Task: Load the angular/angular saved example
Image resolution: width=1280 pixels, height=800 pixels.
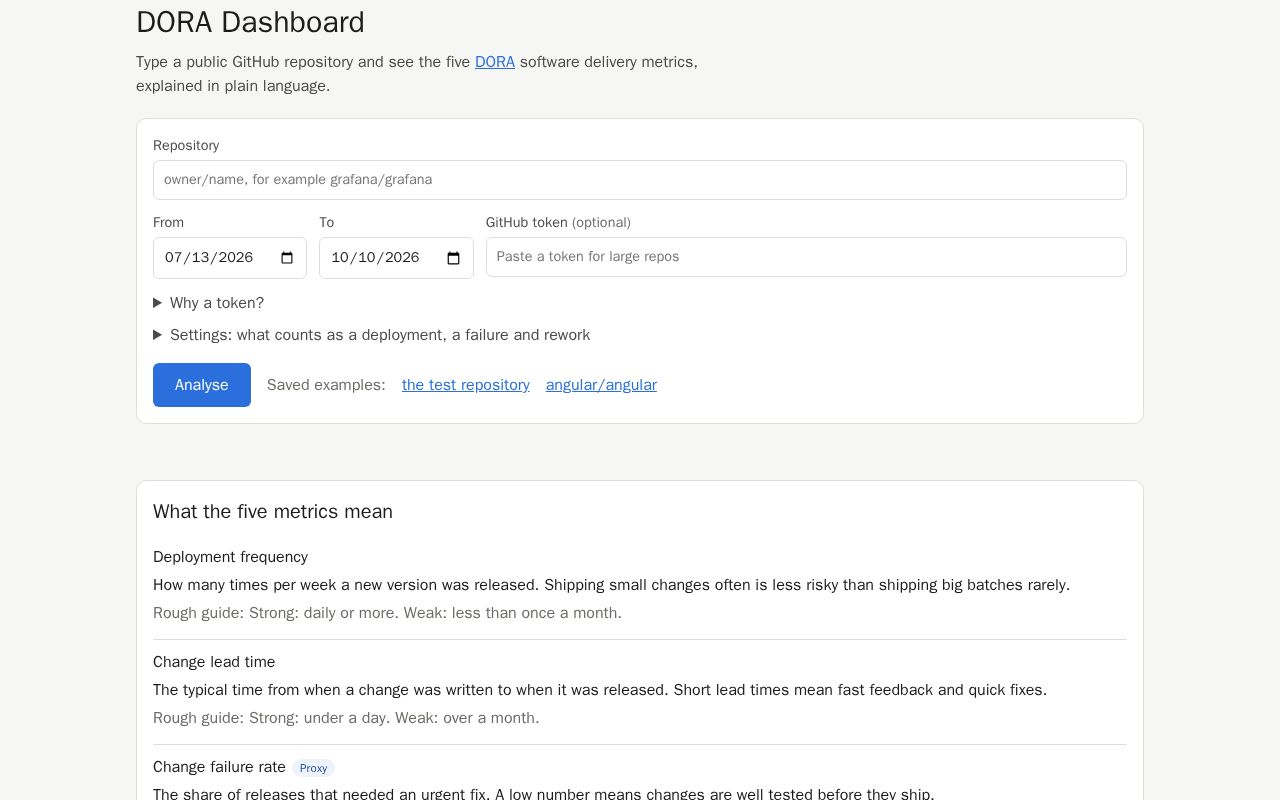Action: click(601, 385)
